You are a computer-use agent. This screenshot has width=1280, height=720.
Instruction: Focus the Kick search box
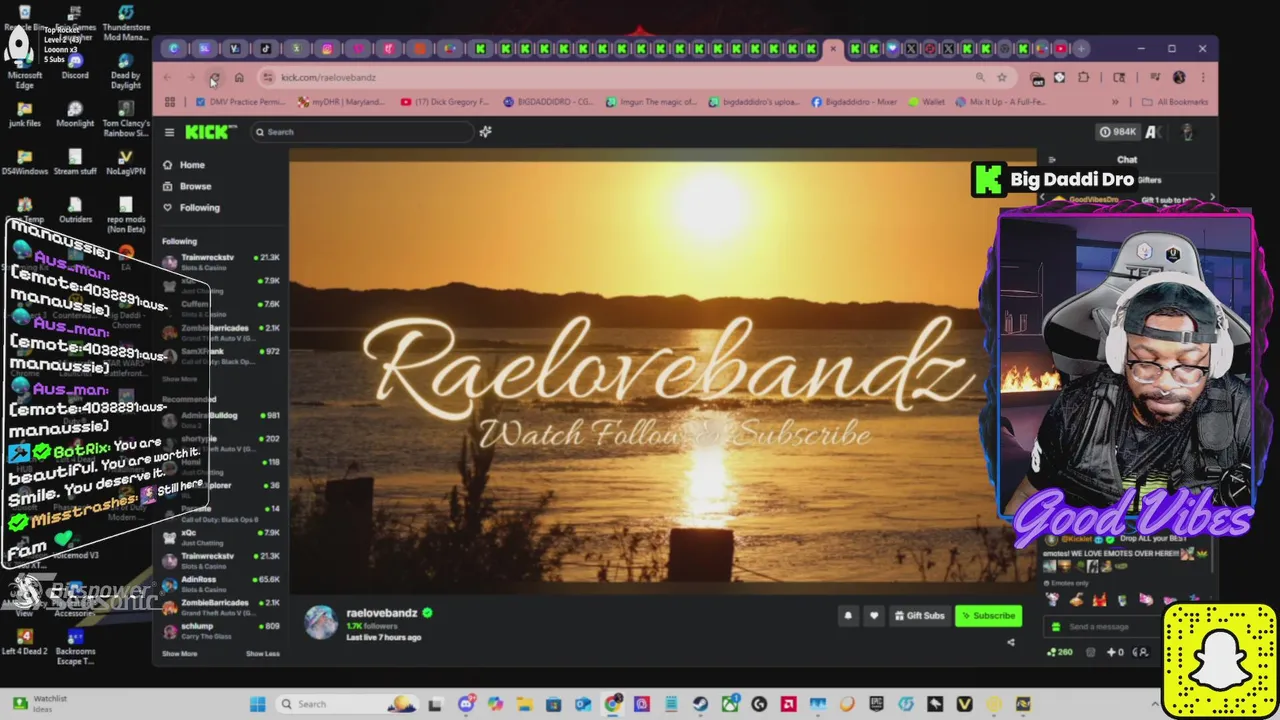pos(361,132)
